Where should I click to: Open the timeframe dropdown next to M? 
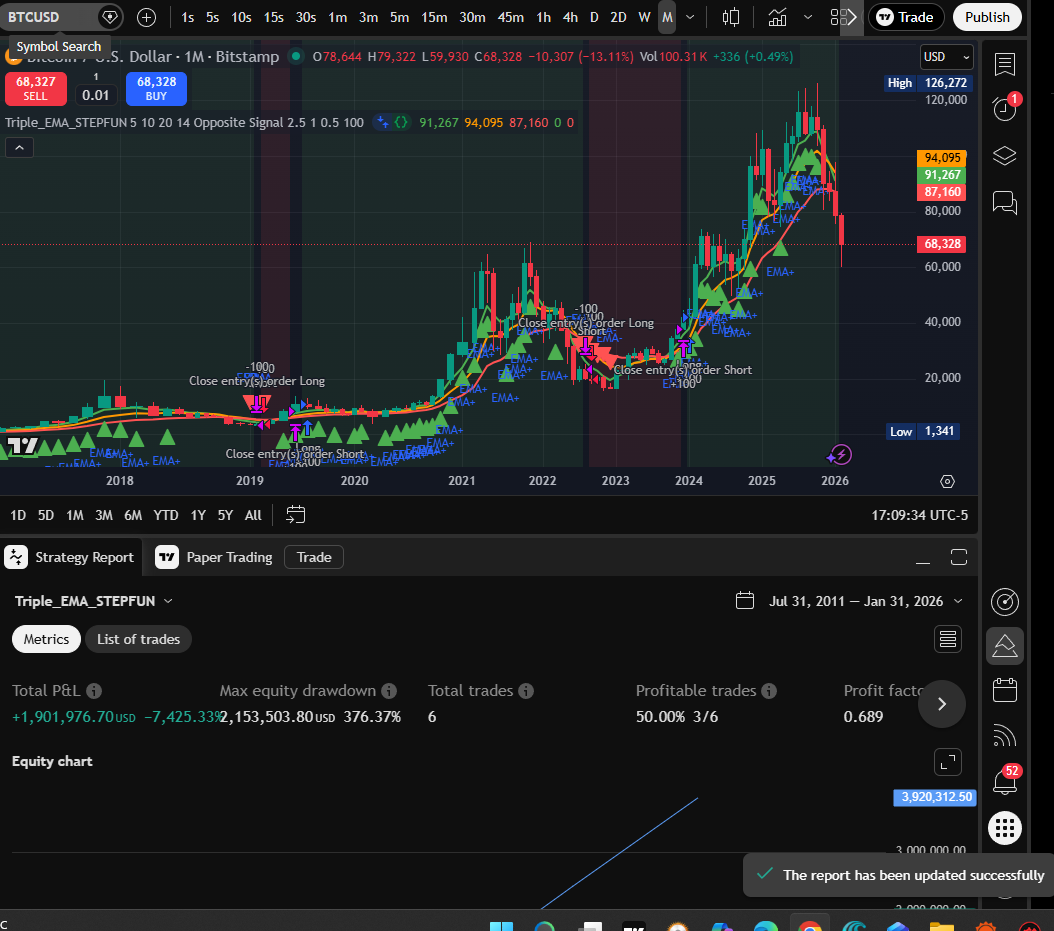tap(690, 17)
